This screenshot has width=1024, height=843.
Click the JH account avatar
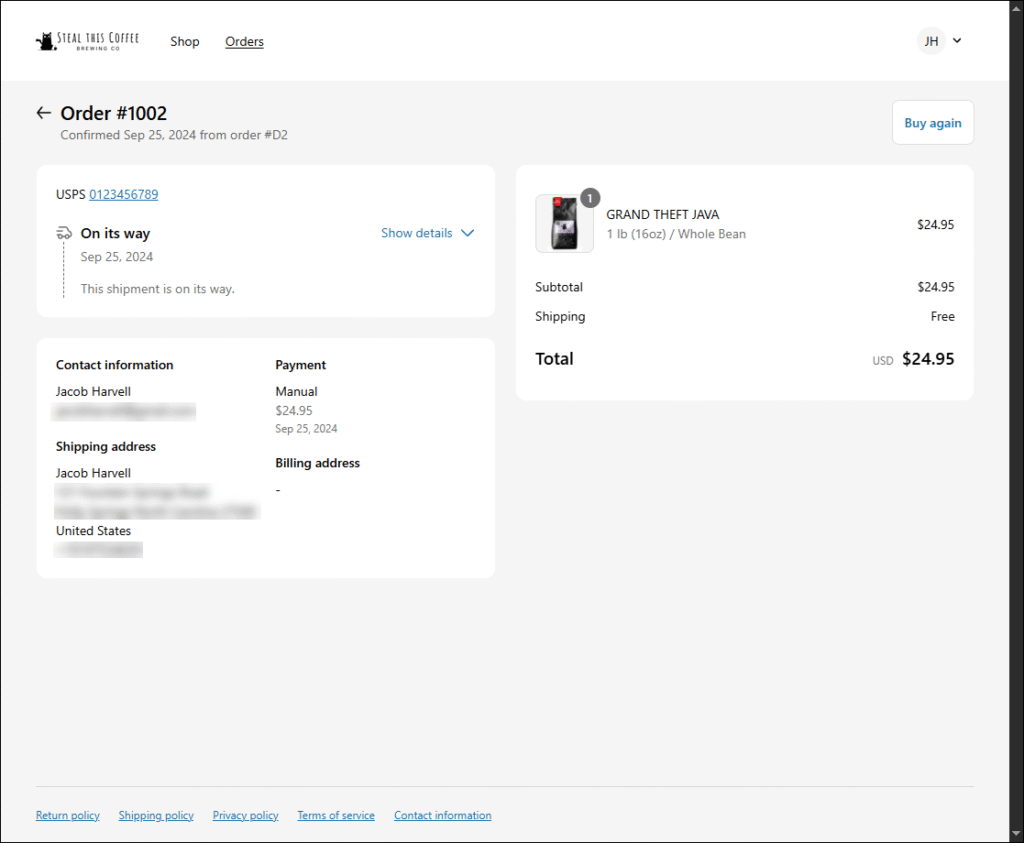(931, 41)
